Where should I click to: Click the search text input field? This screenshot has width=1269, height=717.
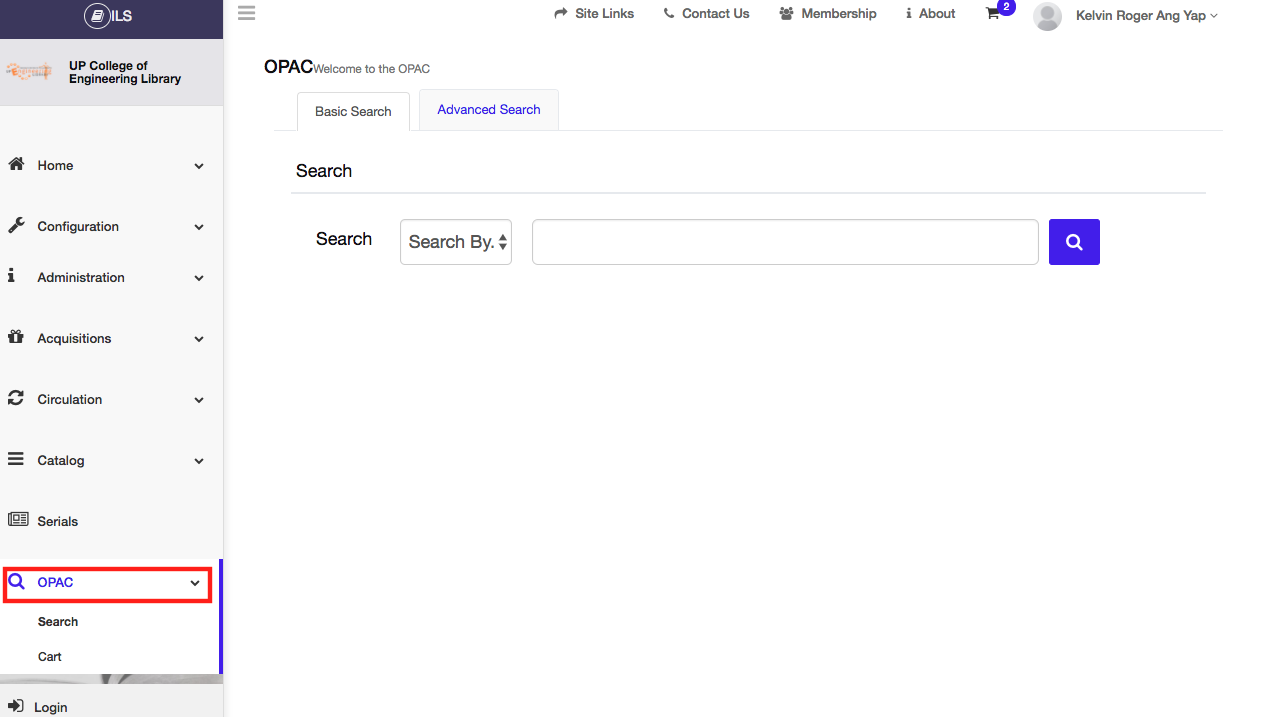point(785,242)
